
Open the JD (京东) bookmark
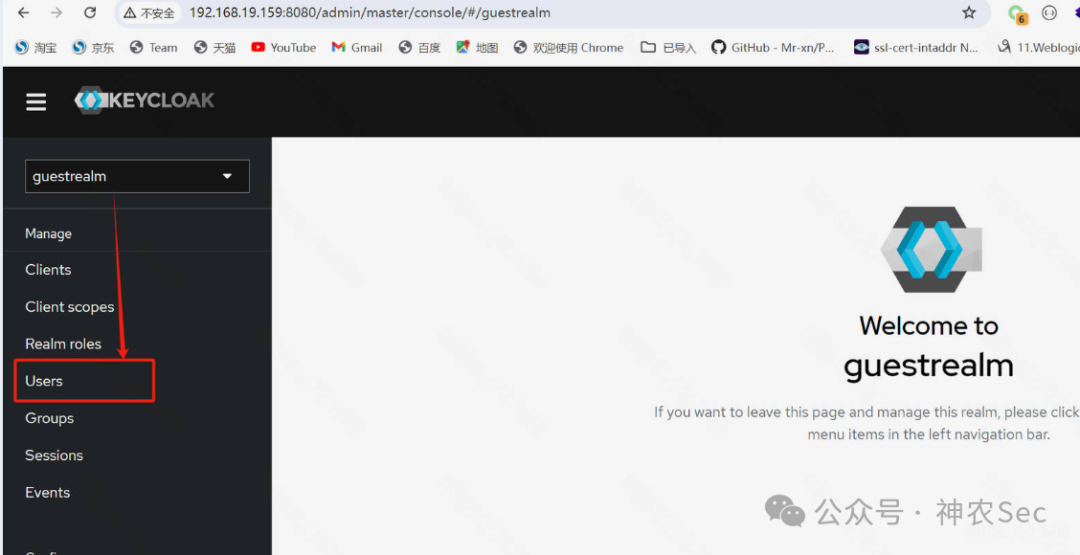tap(94, 48)
